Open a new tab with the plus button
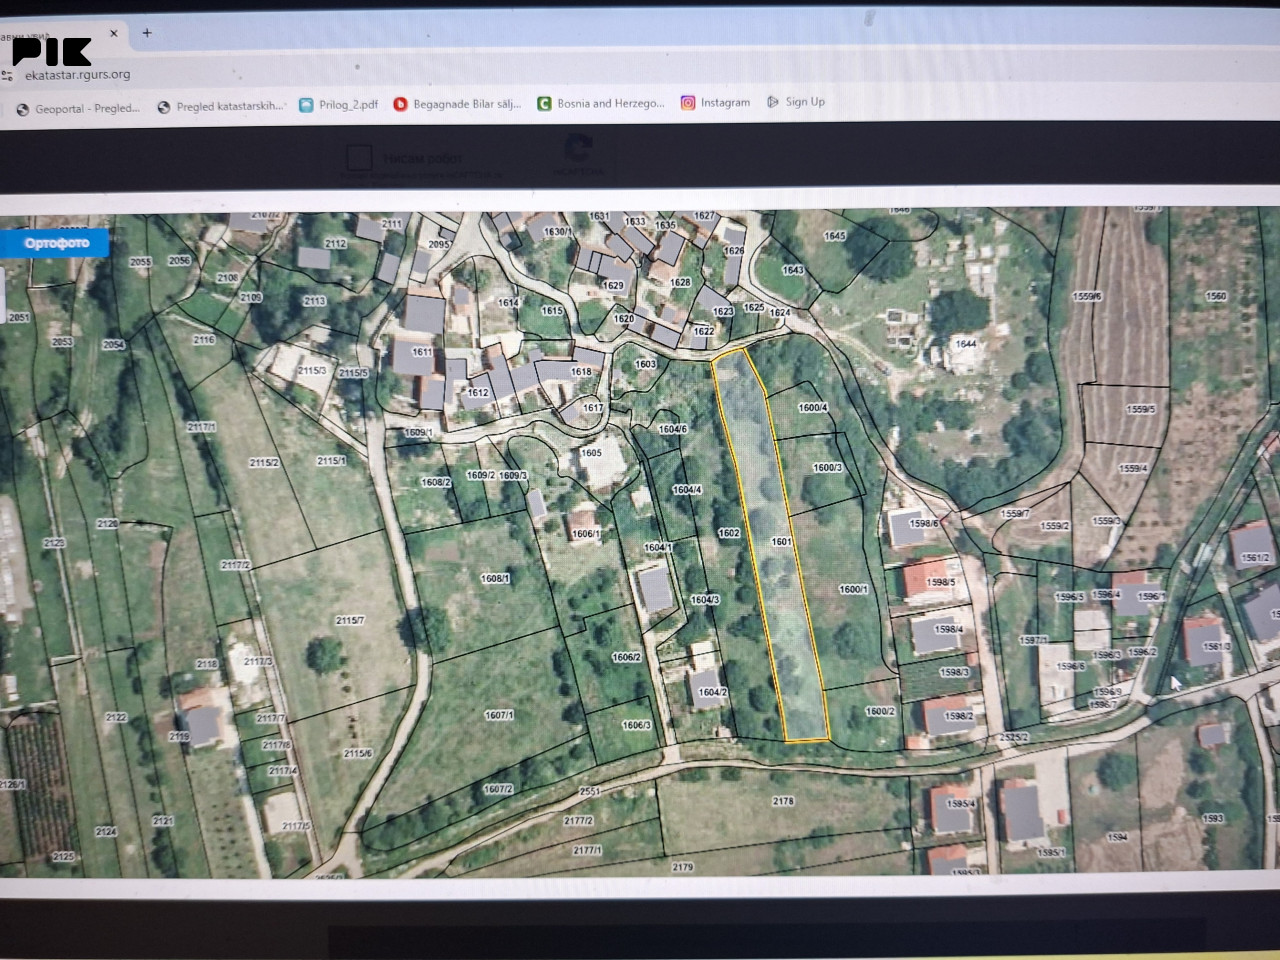The image size is (1280, 960). (x=147, y=33)
